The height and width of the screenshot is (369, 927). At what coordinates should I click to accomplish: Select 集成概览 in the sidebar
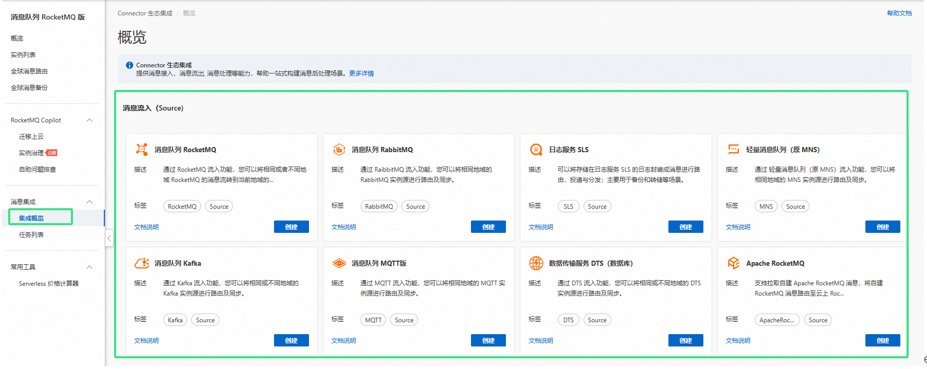pos(31,218)
